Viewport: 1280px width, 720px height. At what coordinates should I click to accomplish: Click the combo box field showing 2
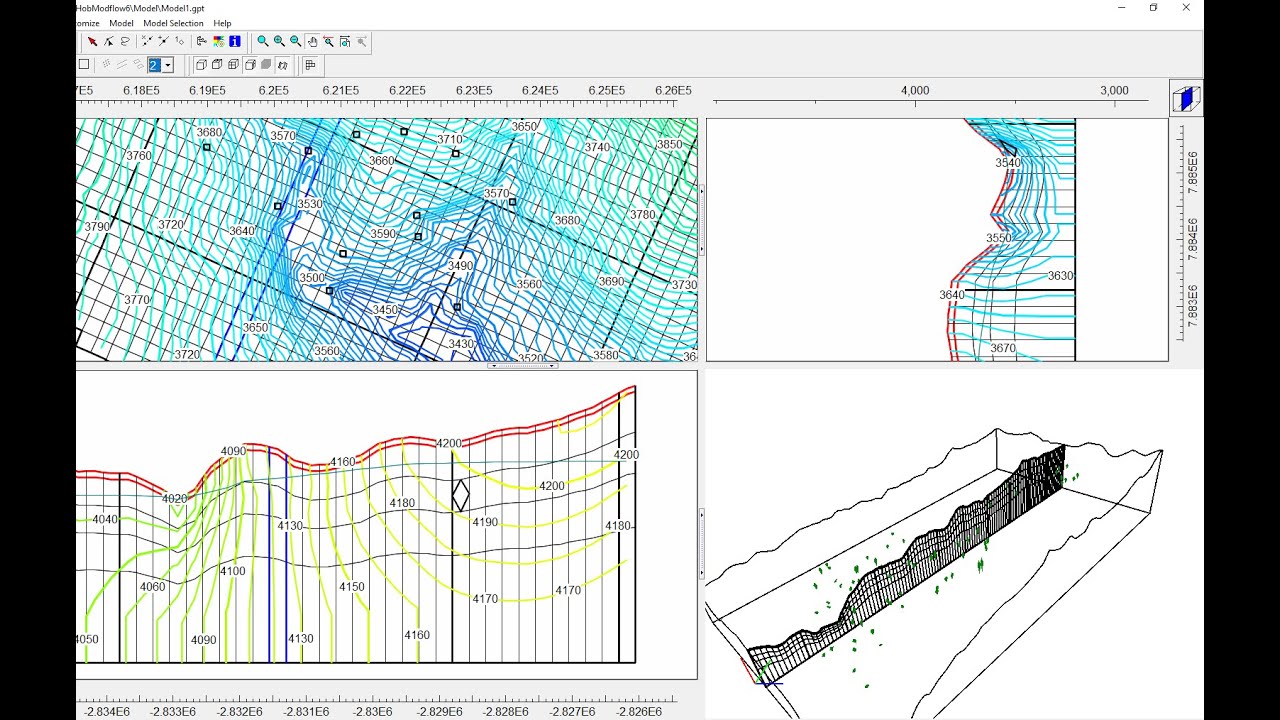[161, 65]
